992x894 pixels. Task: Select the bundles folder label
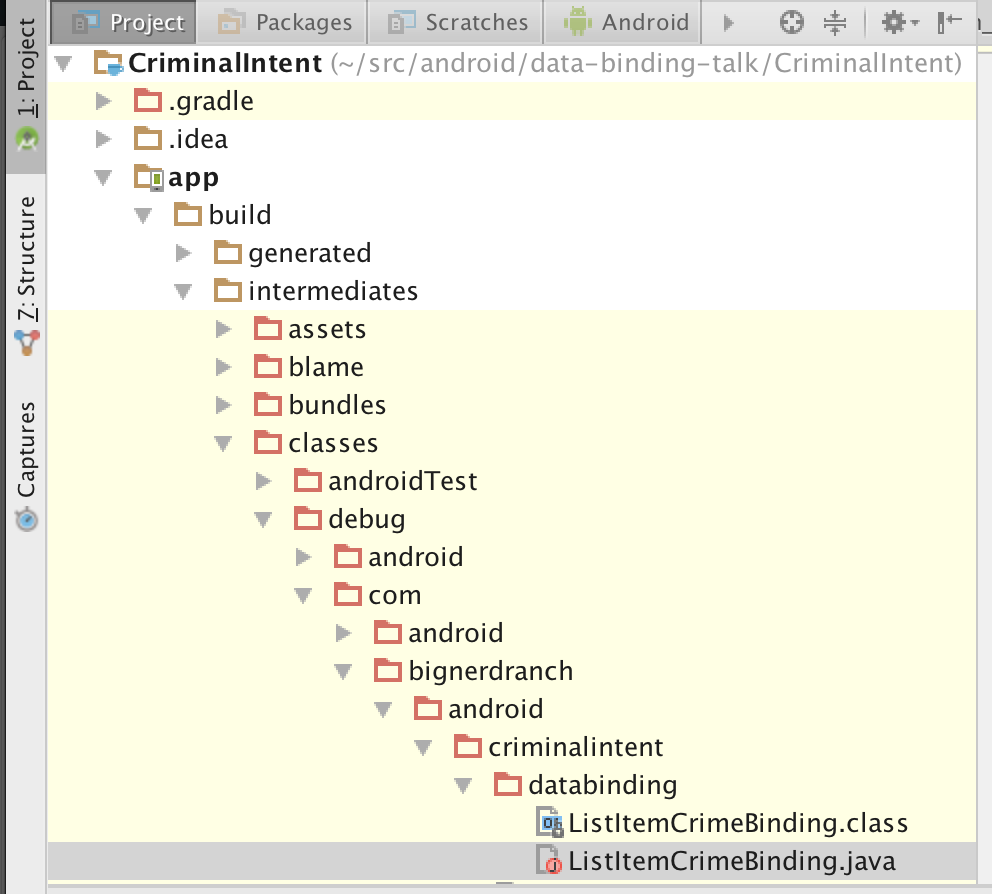click(x=337, y=405)
